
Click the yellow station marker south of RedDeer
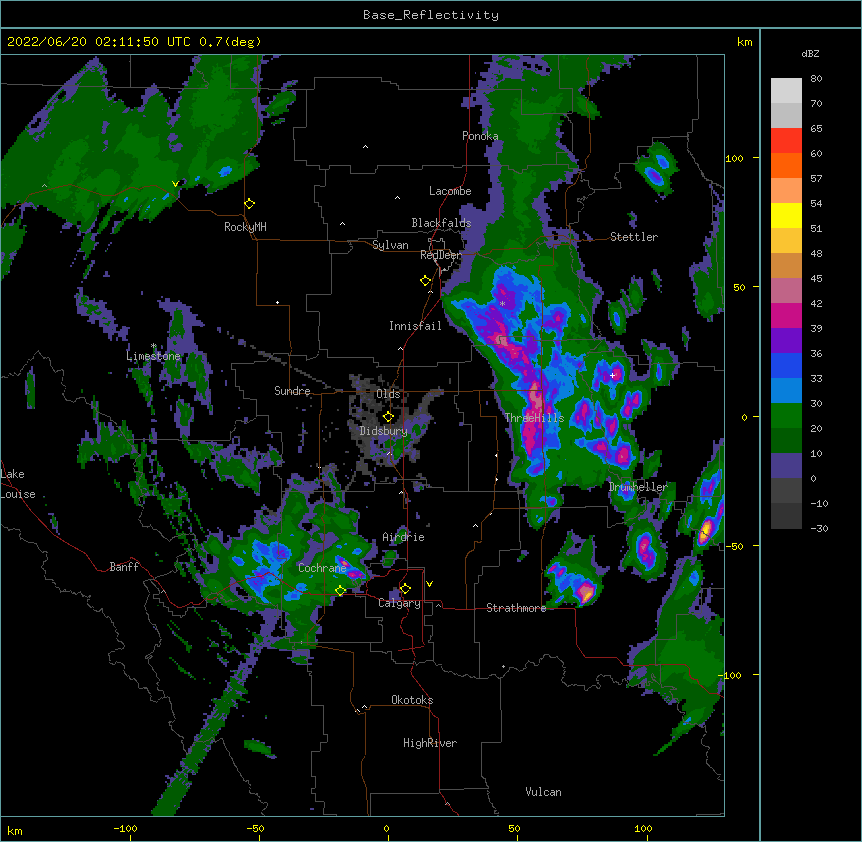click(x=426, y=281)
